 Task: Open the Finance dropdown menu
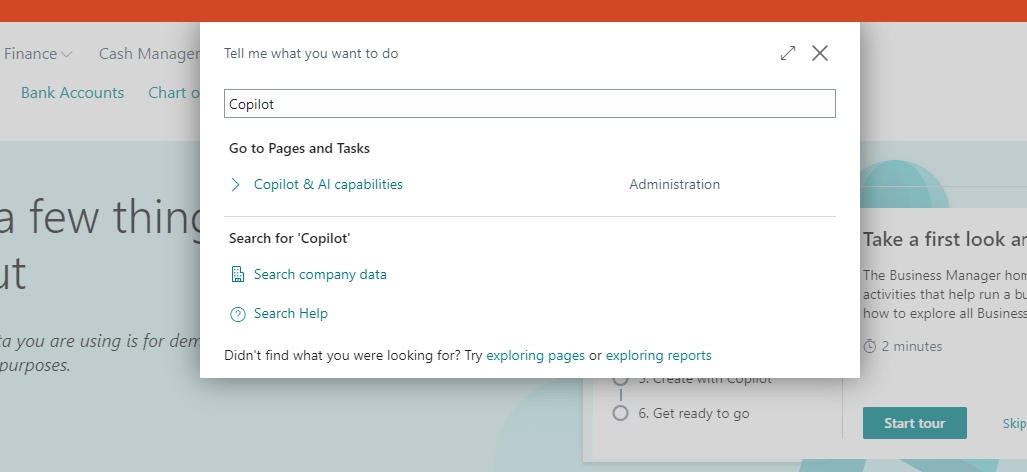click(x=37, y=54)
